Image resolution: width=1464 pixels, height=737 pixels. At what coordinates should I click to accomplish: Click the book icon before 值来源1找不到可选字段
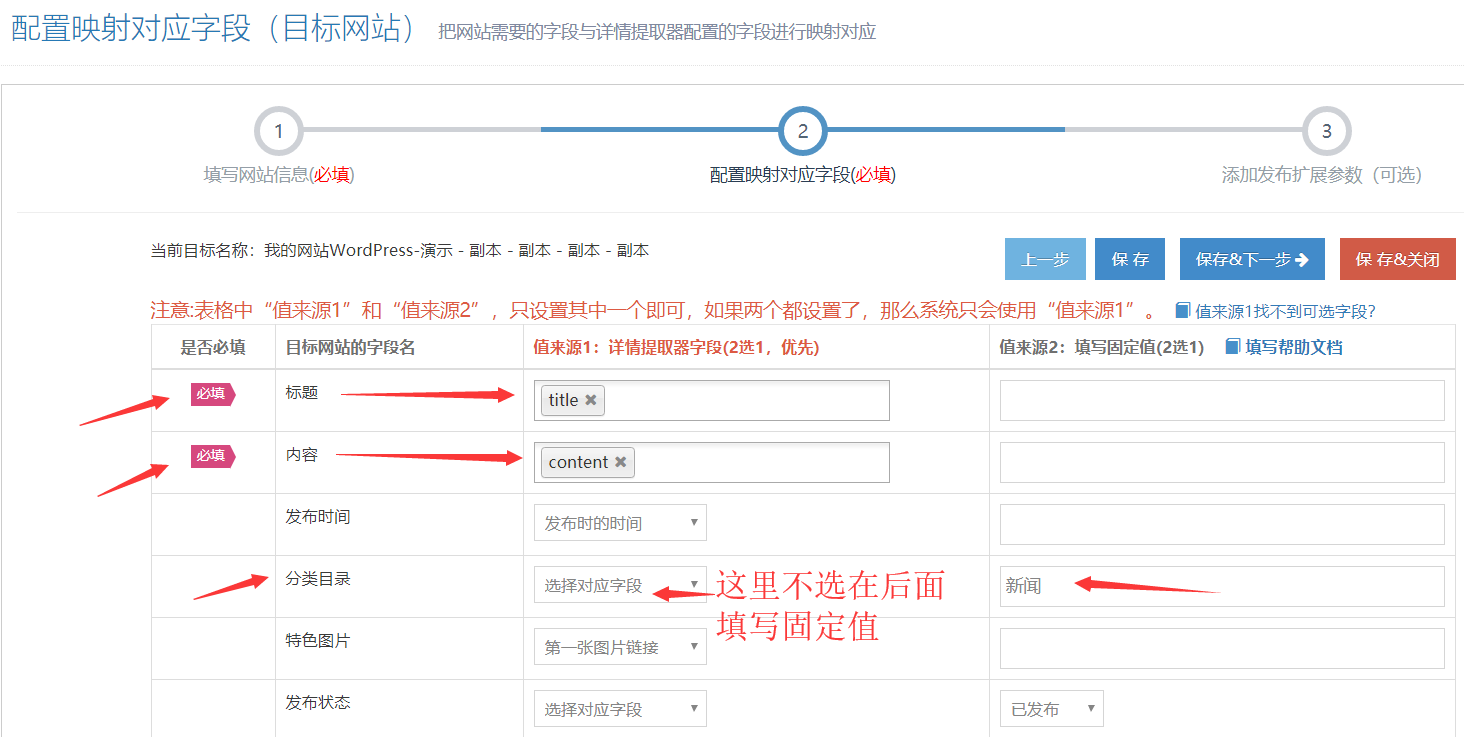pyautogui.click(x=1183, y=311)
